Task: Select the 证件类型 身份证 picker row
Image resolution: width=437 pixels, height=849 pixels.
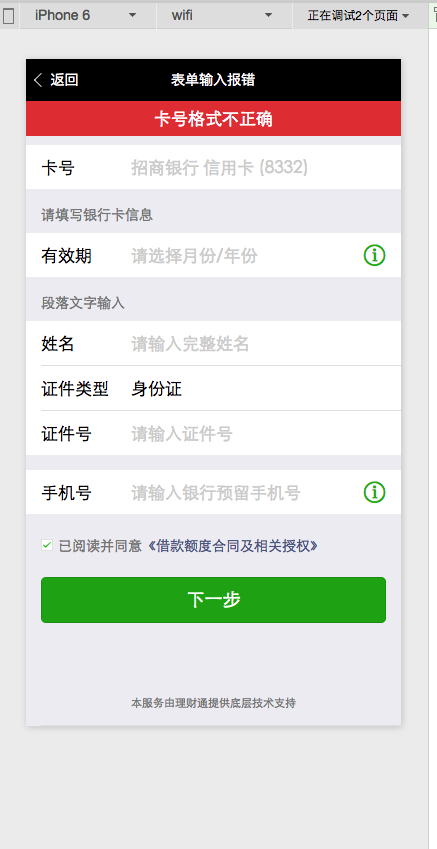Action: click(213, 389)
